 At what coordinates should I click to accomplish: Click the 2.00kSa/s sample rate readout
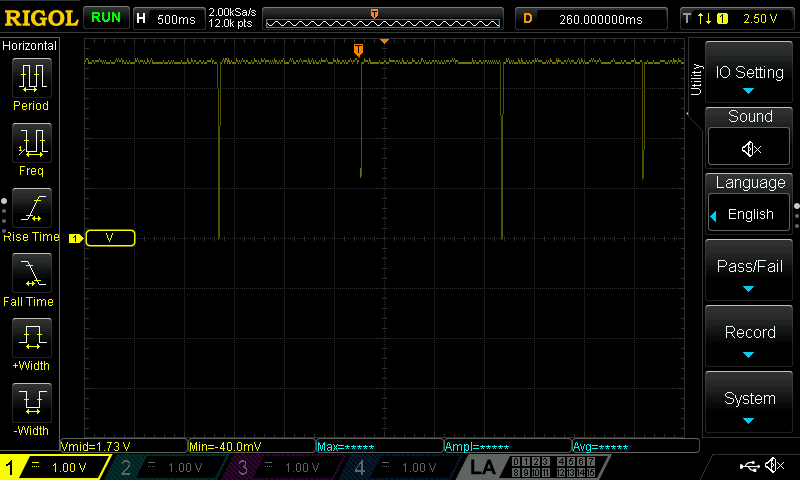tap(232, 13)
